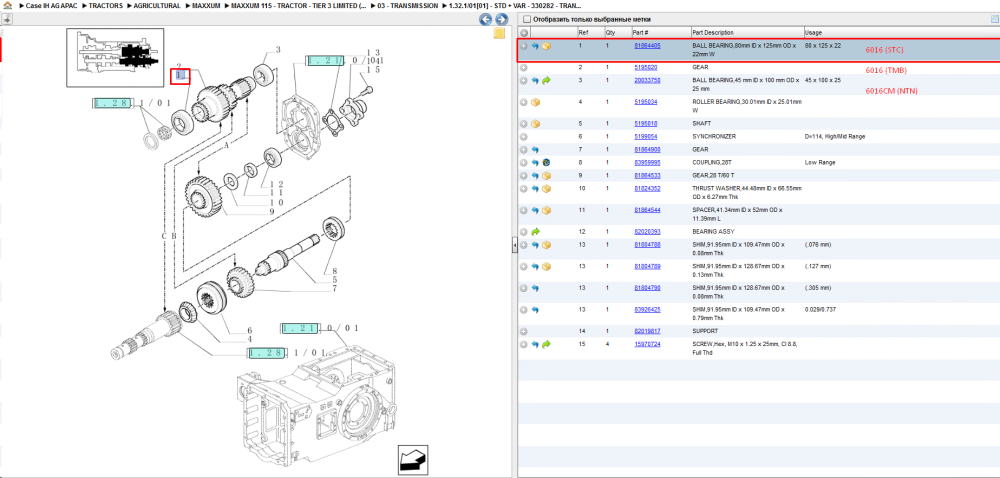Click the globe icon on the COUPLING,28T row
The height and width of the screenshot is (478, 1000).
[547, 163]
